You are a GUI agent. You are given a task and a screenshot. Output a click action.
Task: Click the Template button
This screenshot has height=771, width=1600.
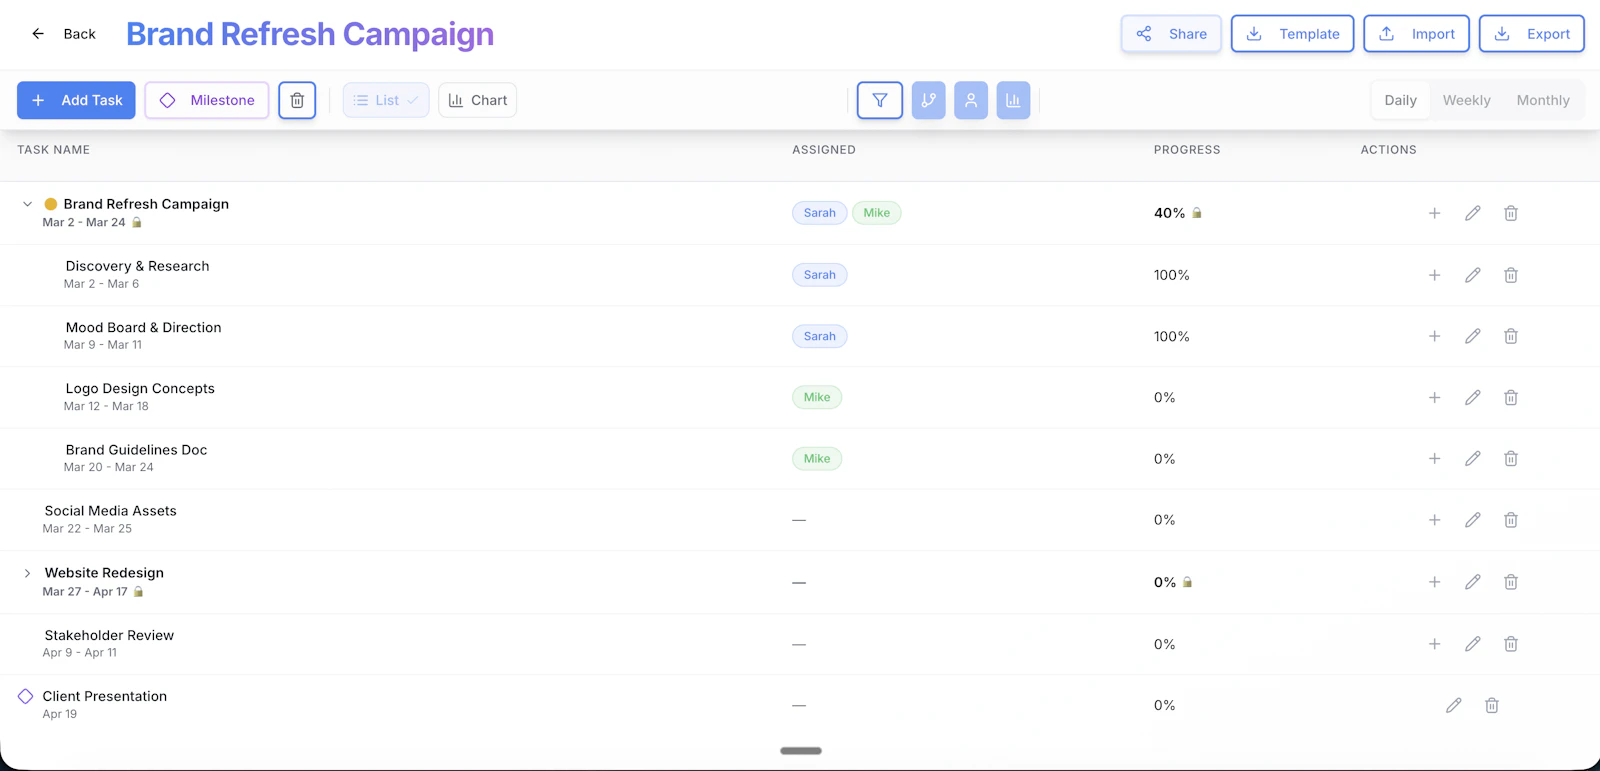(1293, 34)
